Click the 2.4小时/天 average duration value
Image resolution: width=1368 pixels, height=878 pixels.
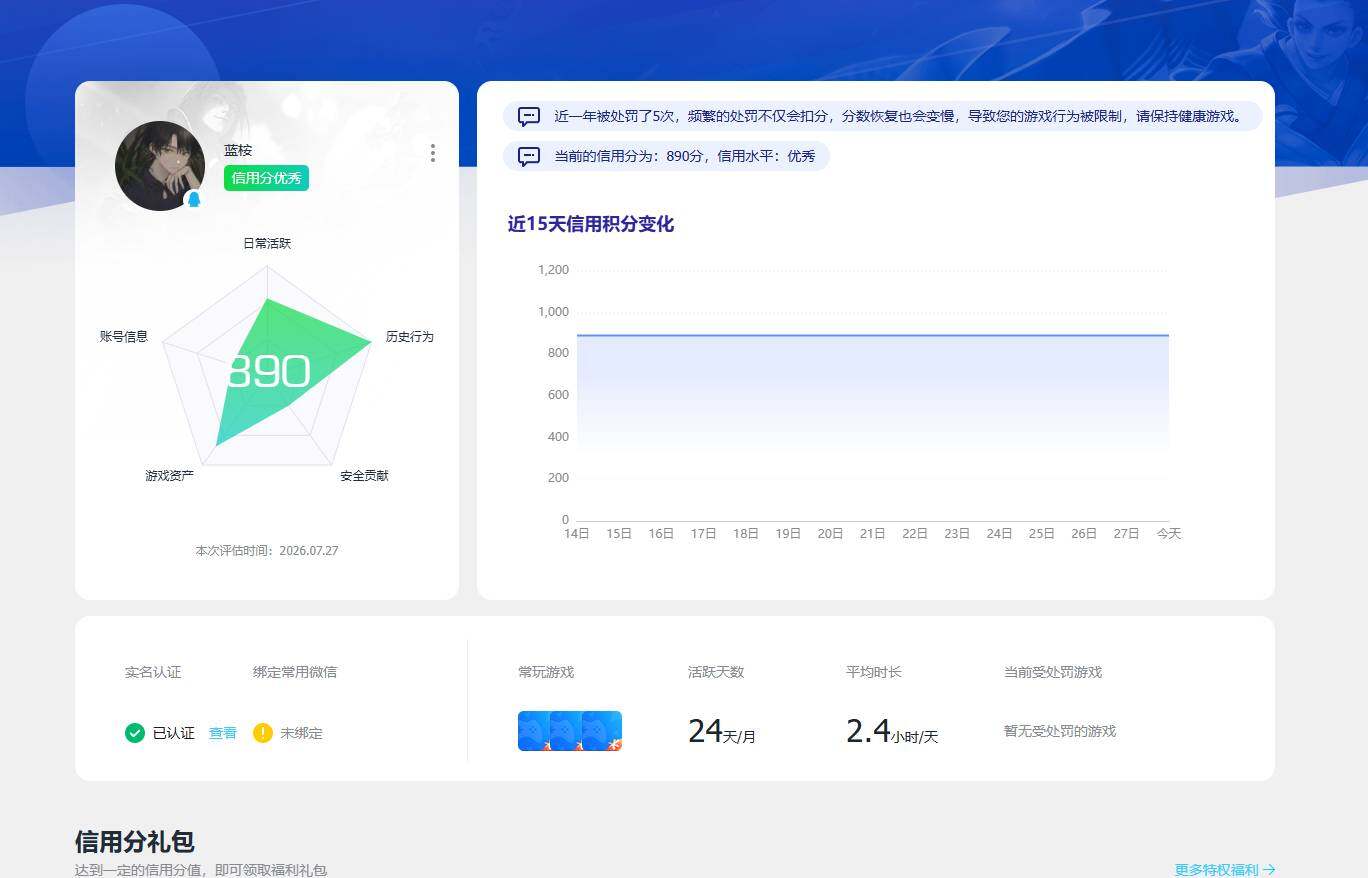point(892,732)
